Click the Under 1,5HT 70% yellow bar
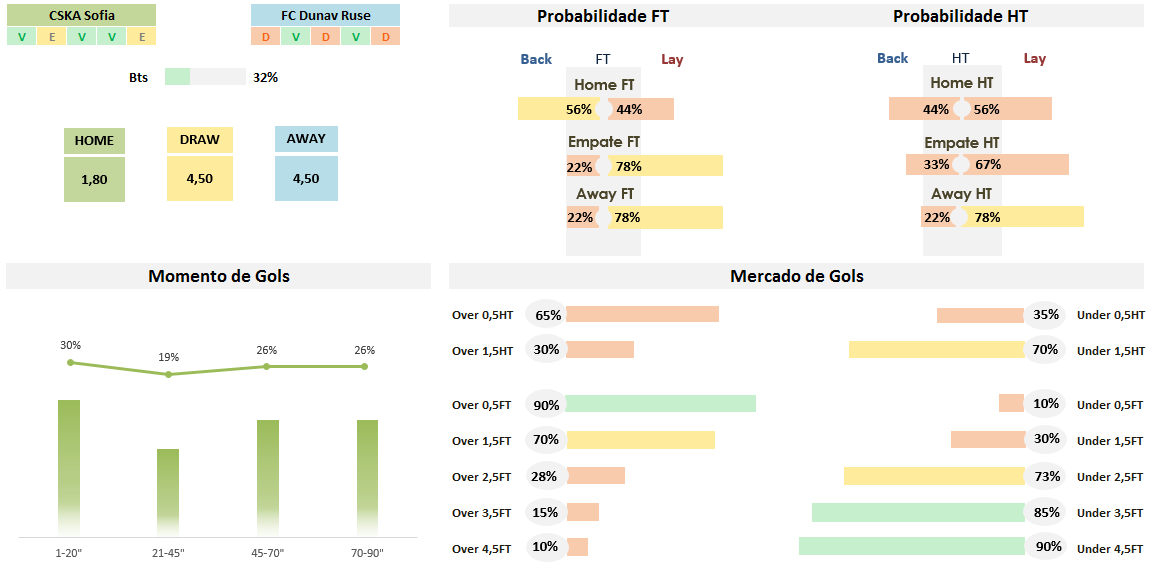This screenshot has height=577, width=1159. pos(936,350)
